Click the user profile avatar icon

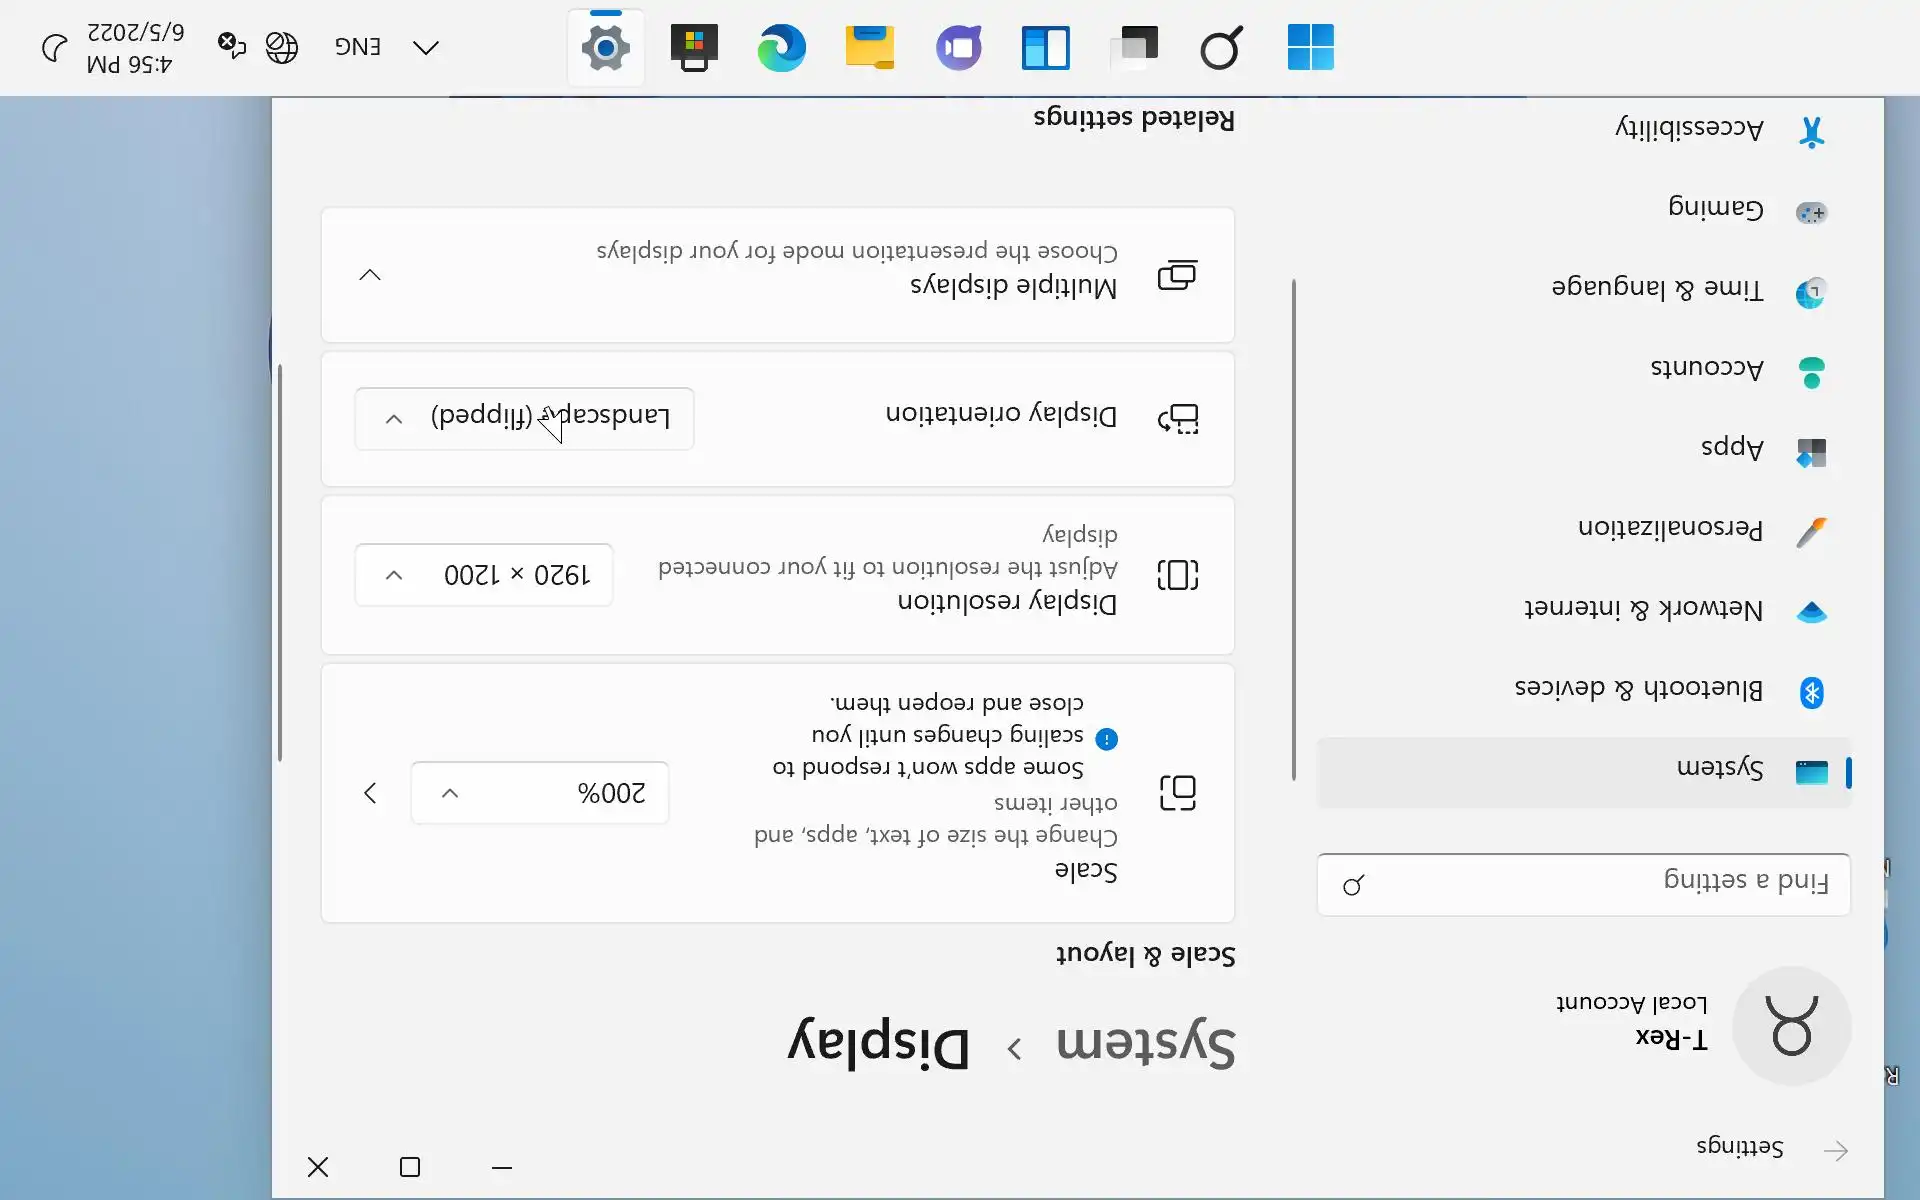coord(1791,1026)
